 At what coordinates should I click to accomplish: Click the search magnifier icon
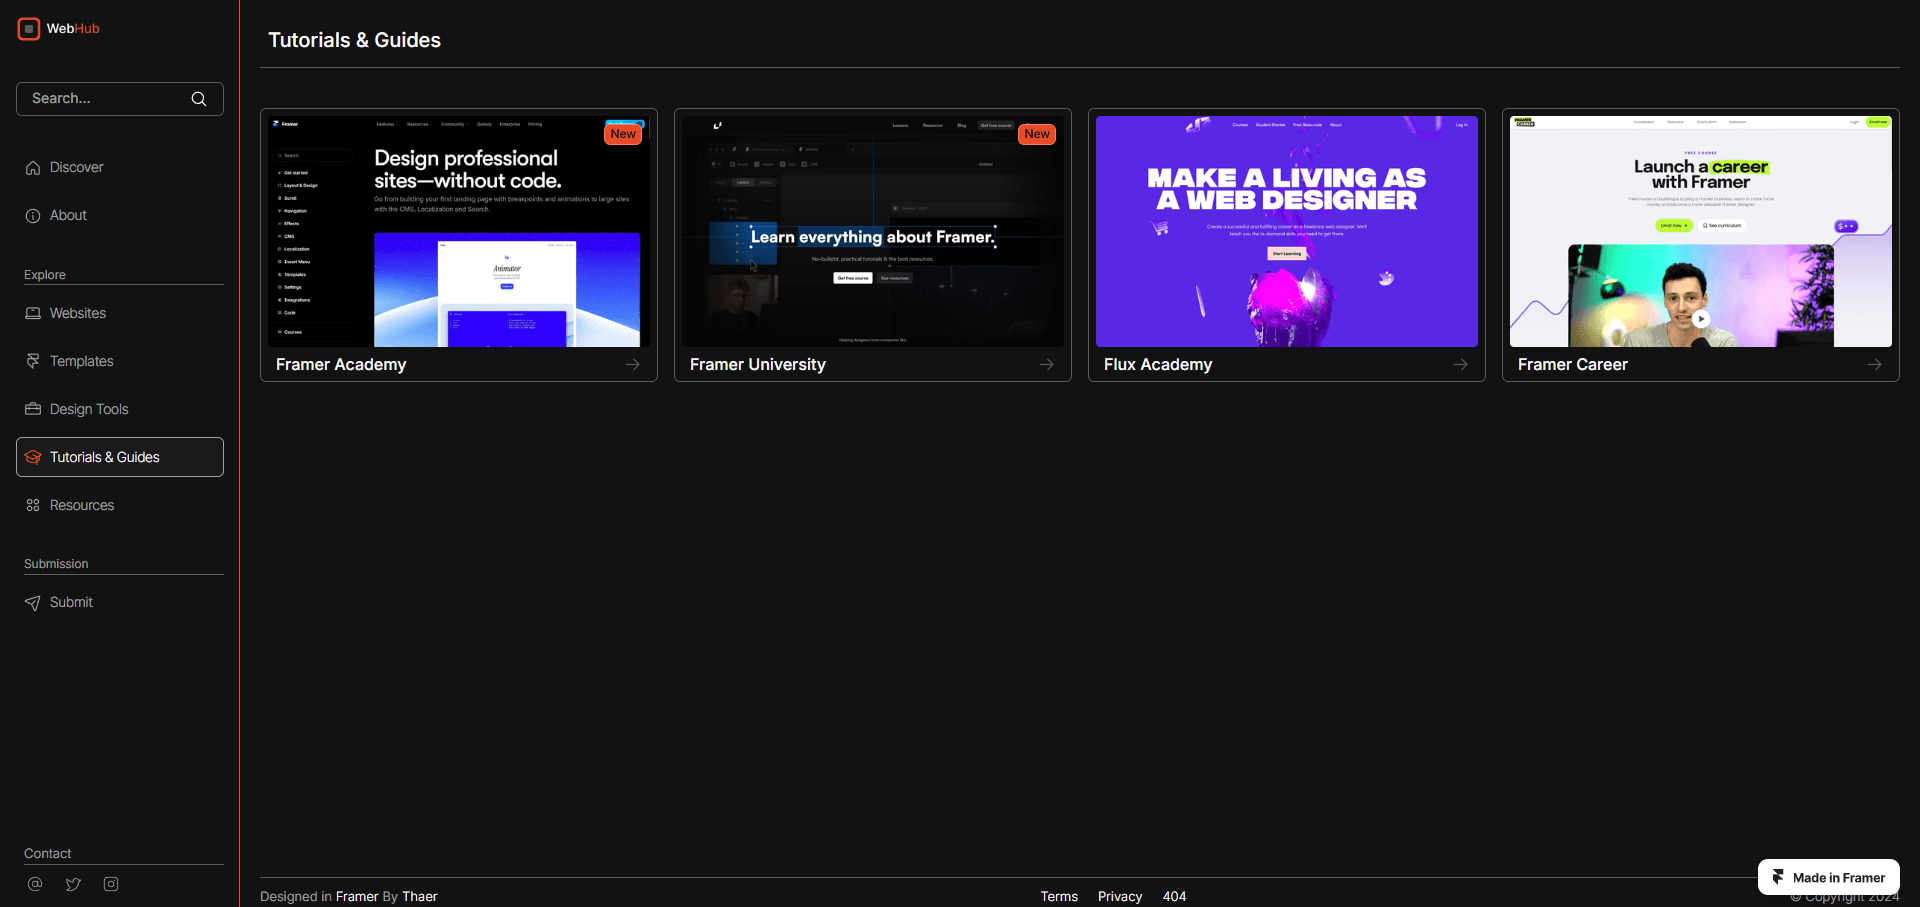199,99
